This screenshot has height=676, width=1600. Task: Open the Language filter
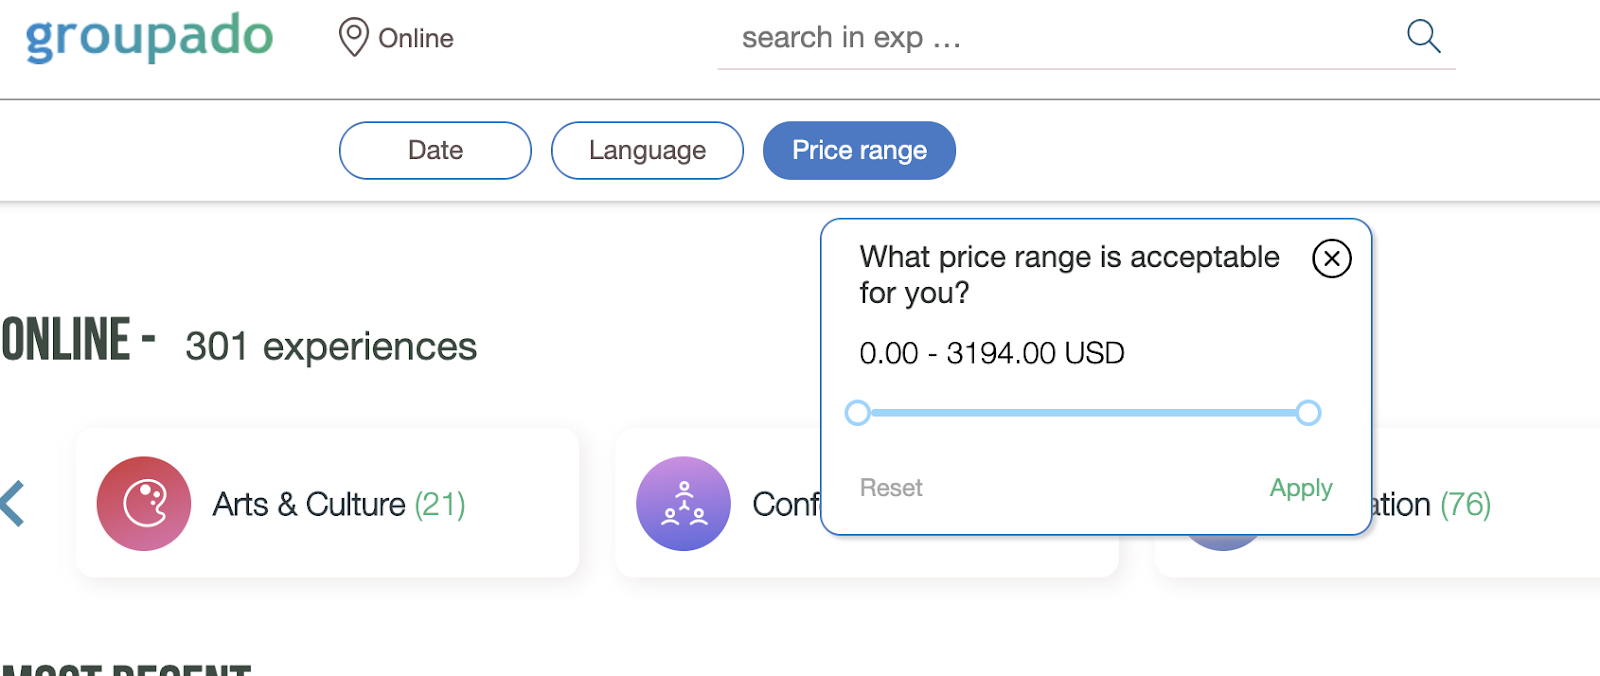pyautogui.click(x=647, y=151)
